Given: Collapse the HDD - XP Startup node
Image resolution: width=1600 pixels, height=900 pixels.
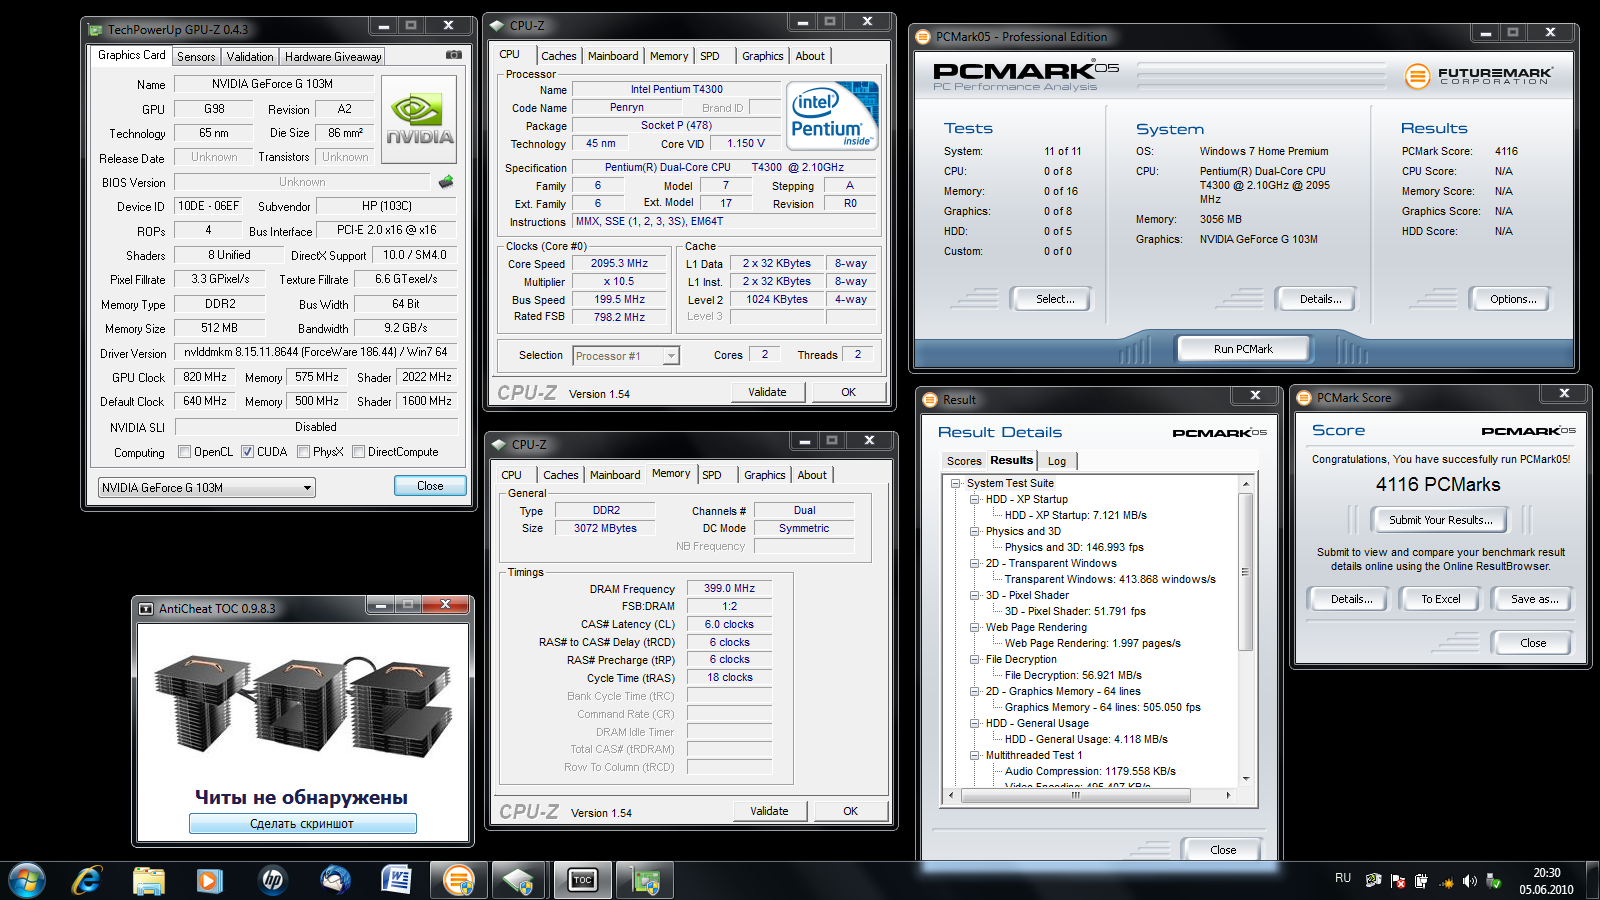Looking at the screenshot, I should click(x=975, y=499).
